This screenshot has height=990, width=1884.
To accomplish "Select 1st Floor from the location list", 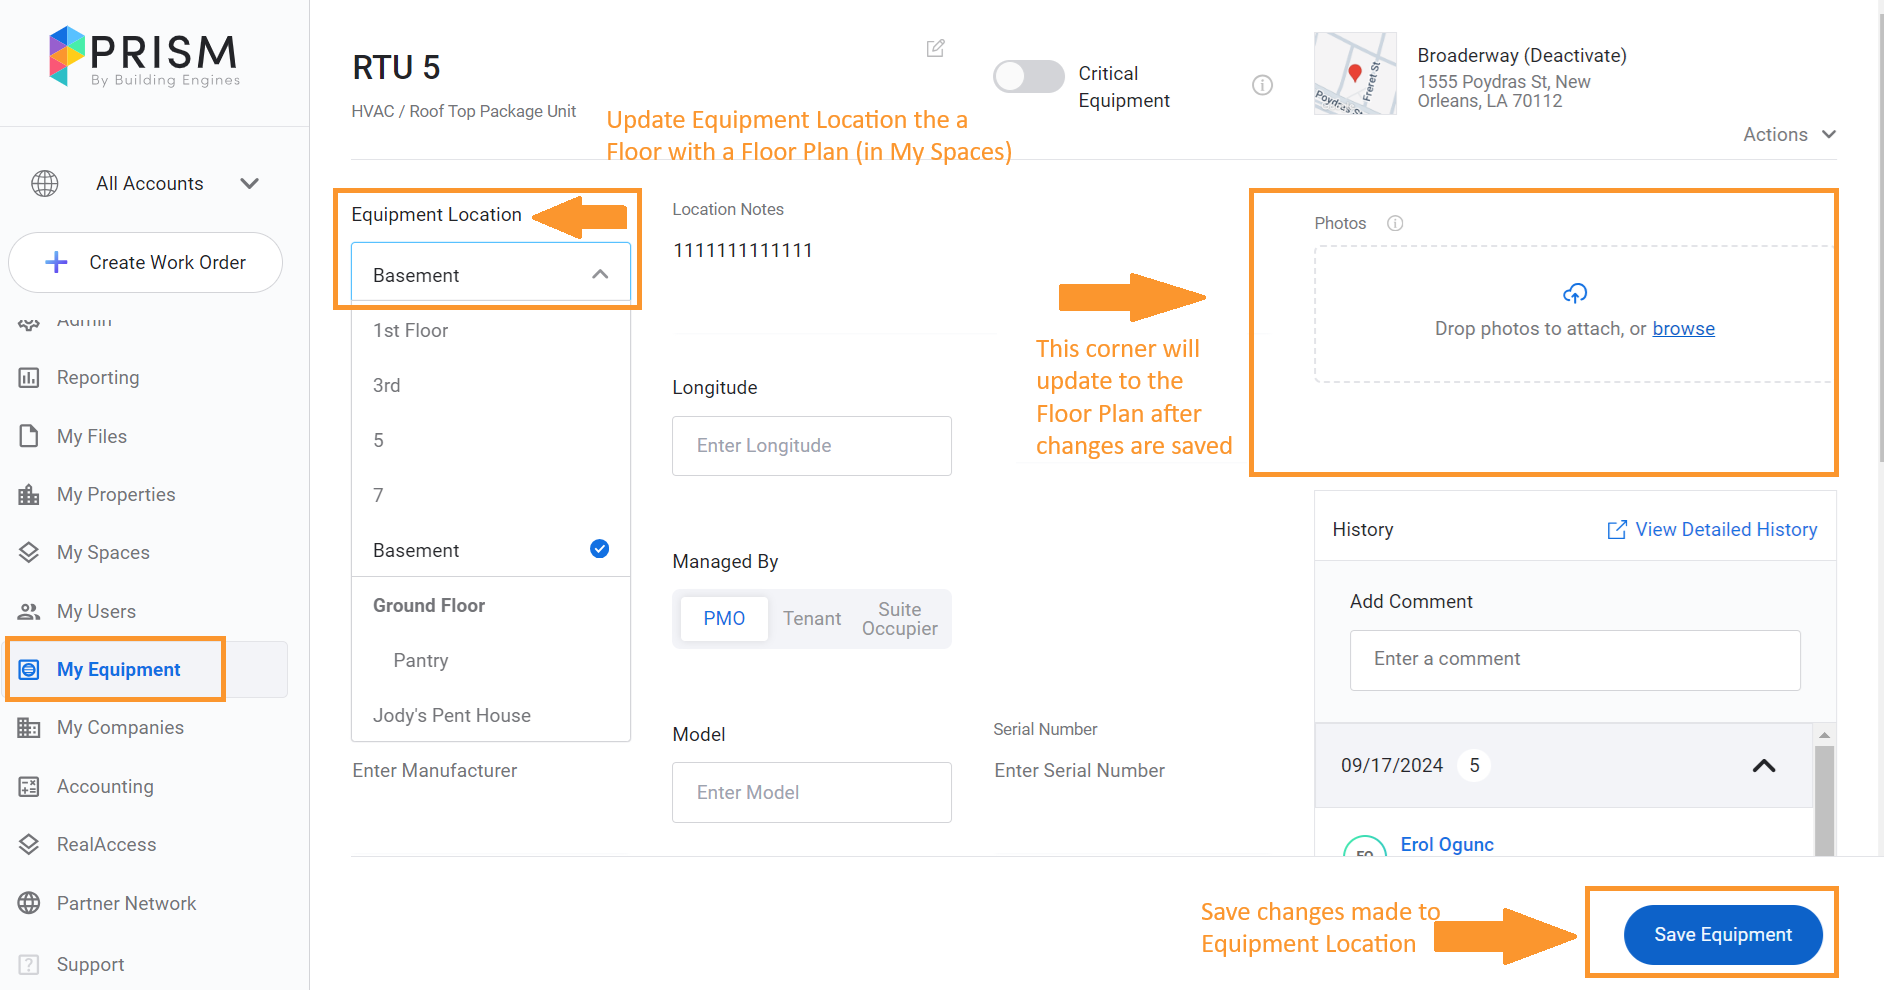I will coord(410,330).
